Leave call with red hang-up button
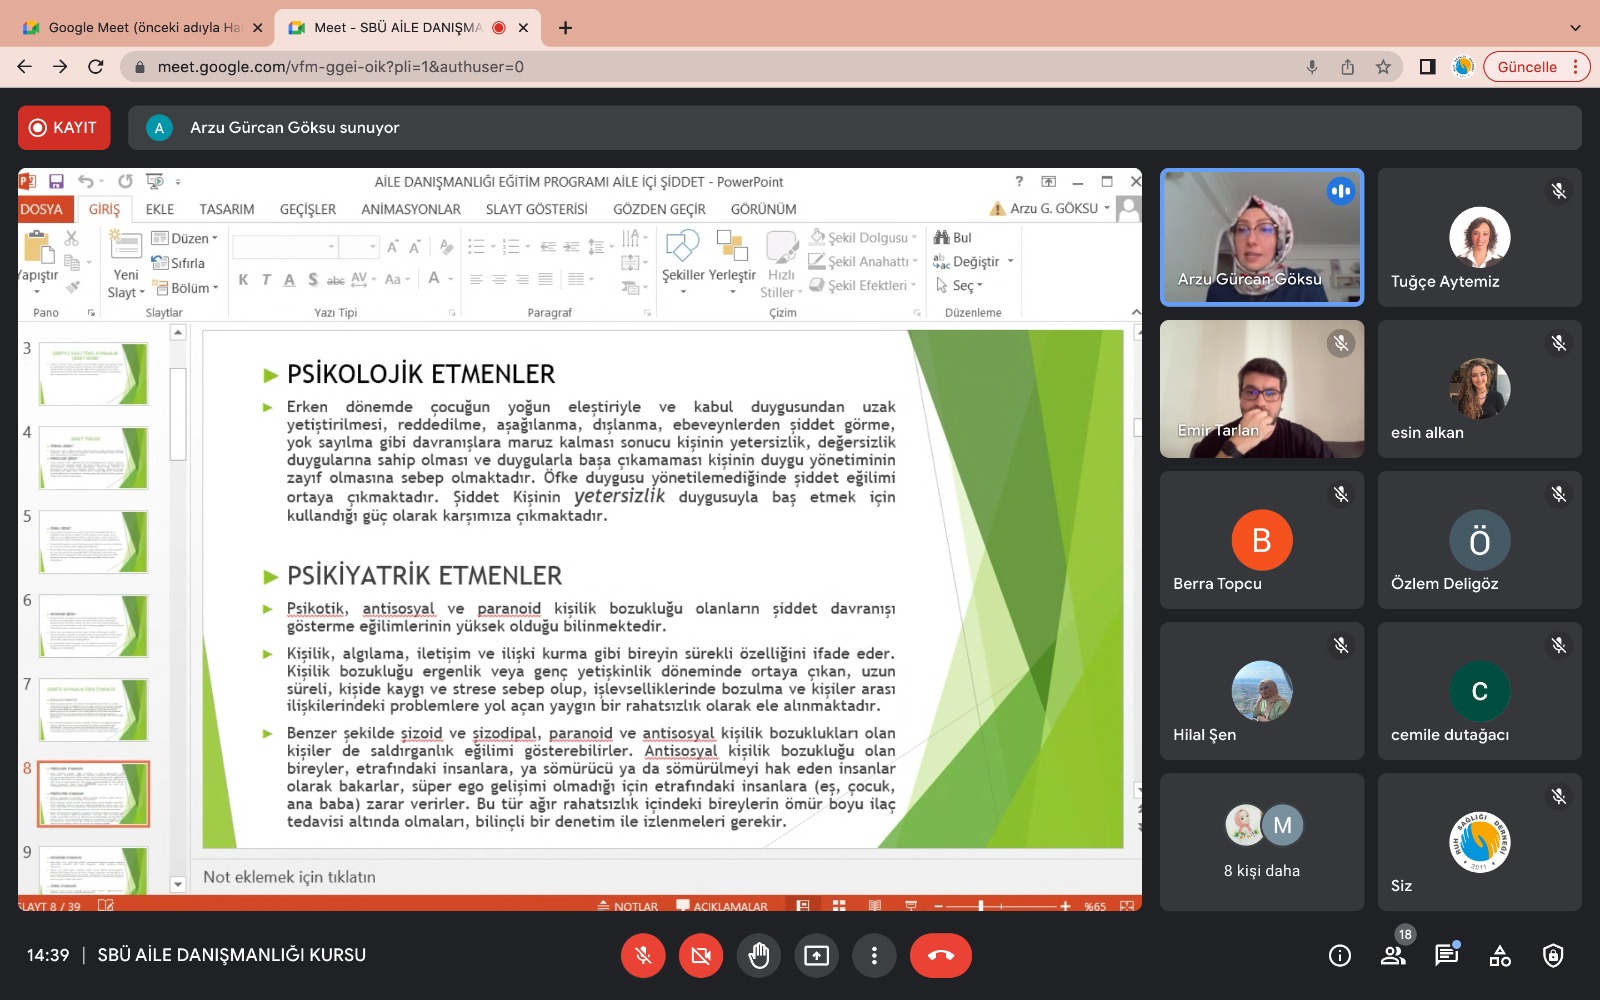The width and height of the screenshot is (1600, 1000). [x=940, y=956]
